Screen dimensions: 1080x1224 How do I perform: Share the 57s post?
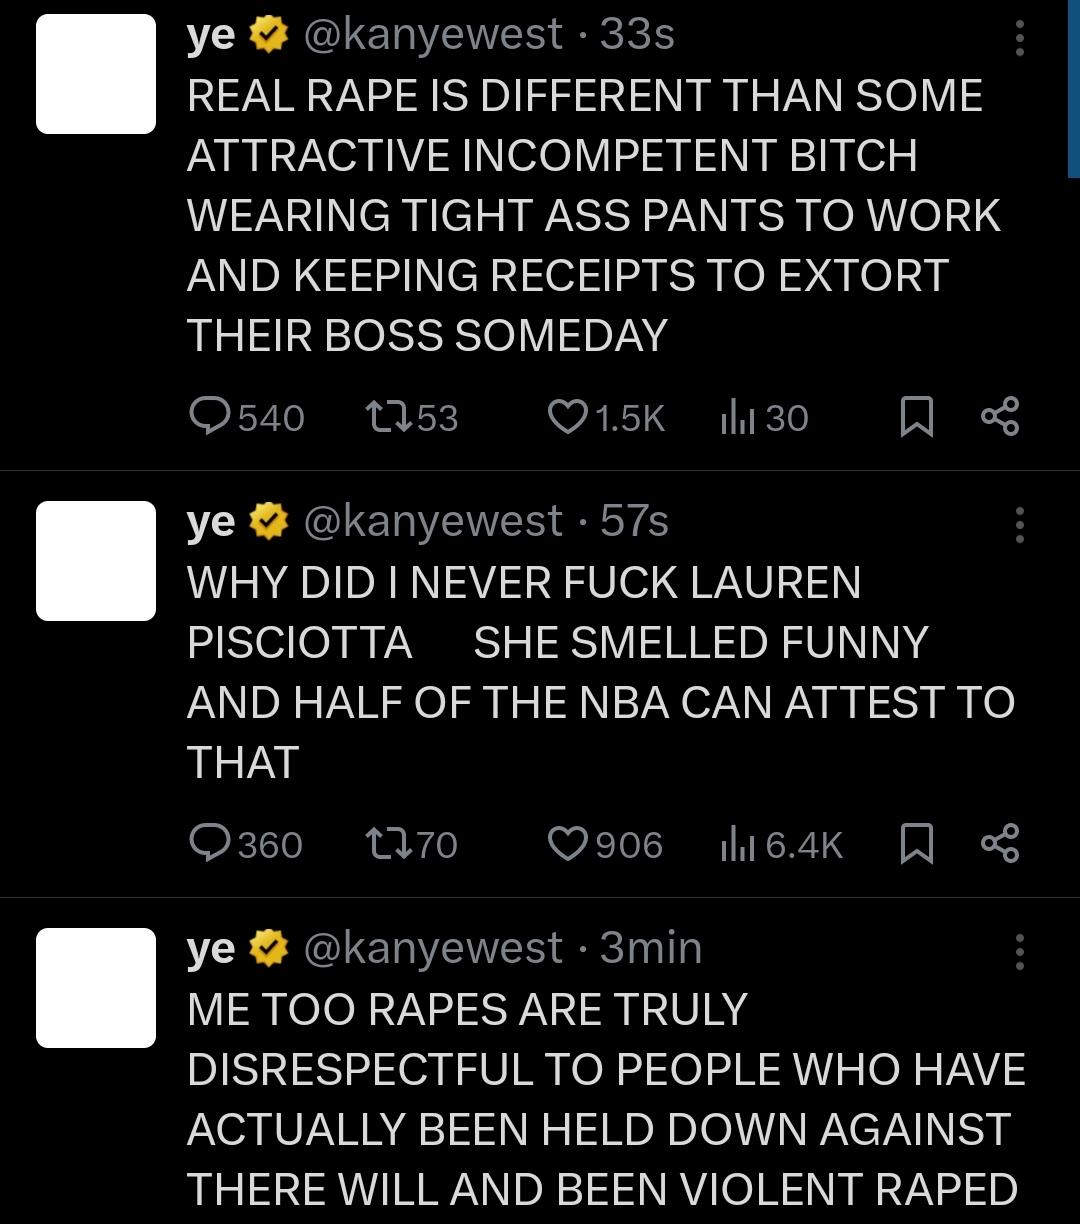point(1000,845)
